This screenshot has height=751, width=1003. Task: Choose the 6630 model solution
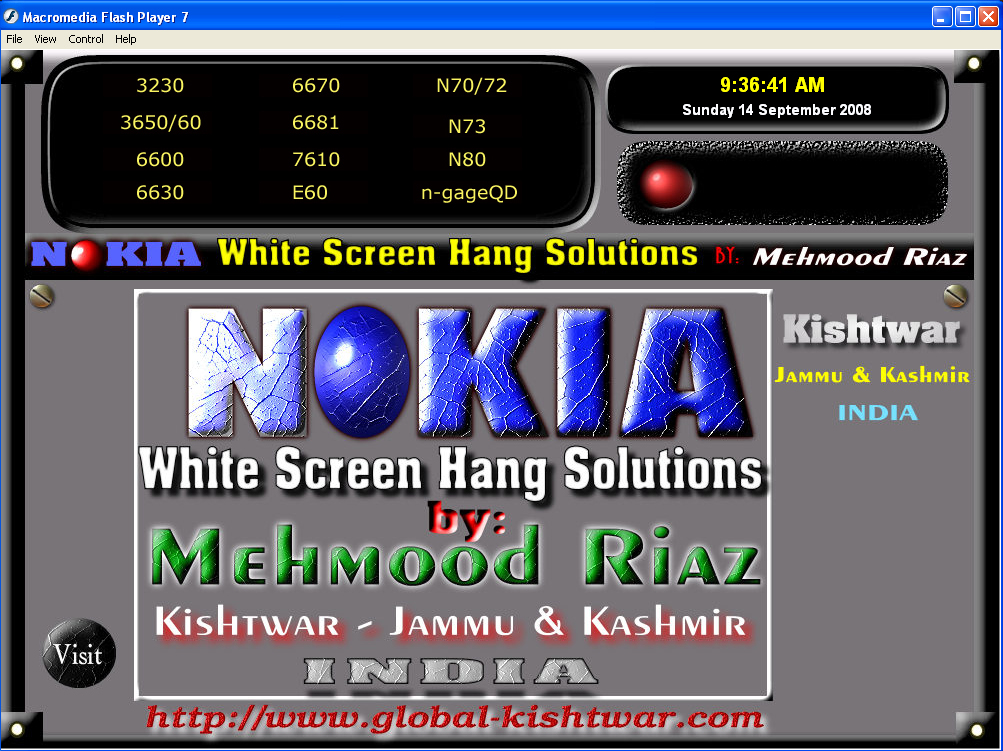160,193
